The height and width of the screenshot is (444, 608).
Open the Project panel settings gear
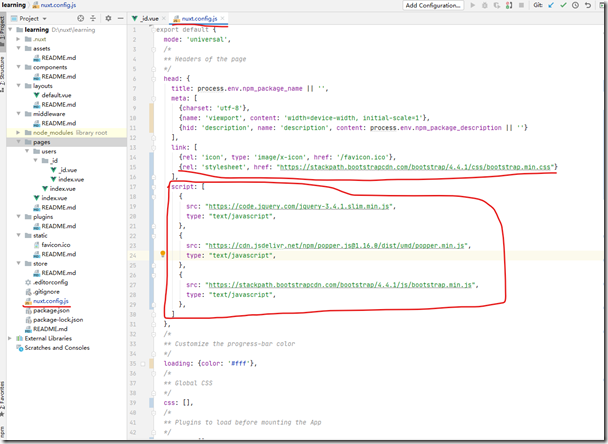[108, 18]
